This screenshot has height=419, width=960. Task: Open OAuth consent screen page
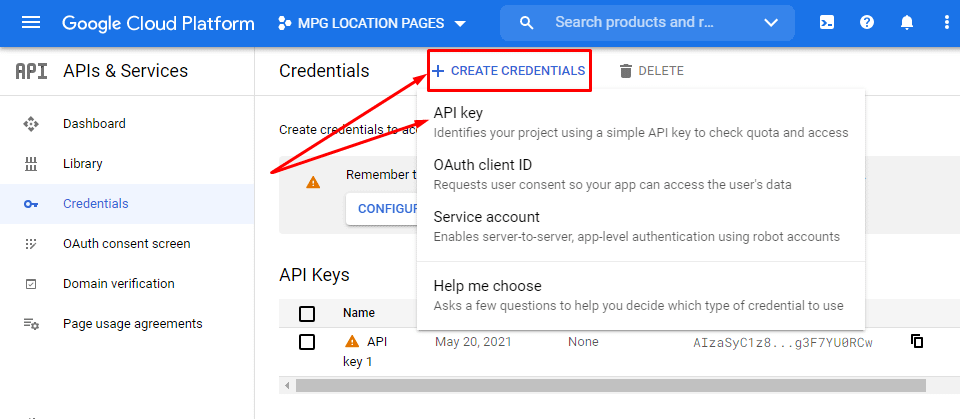tap(126, 244)
